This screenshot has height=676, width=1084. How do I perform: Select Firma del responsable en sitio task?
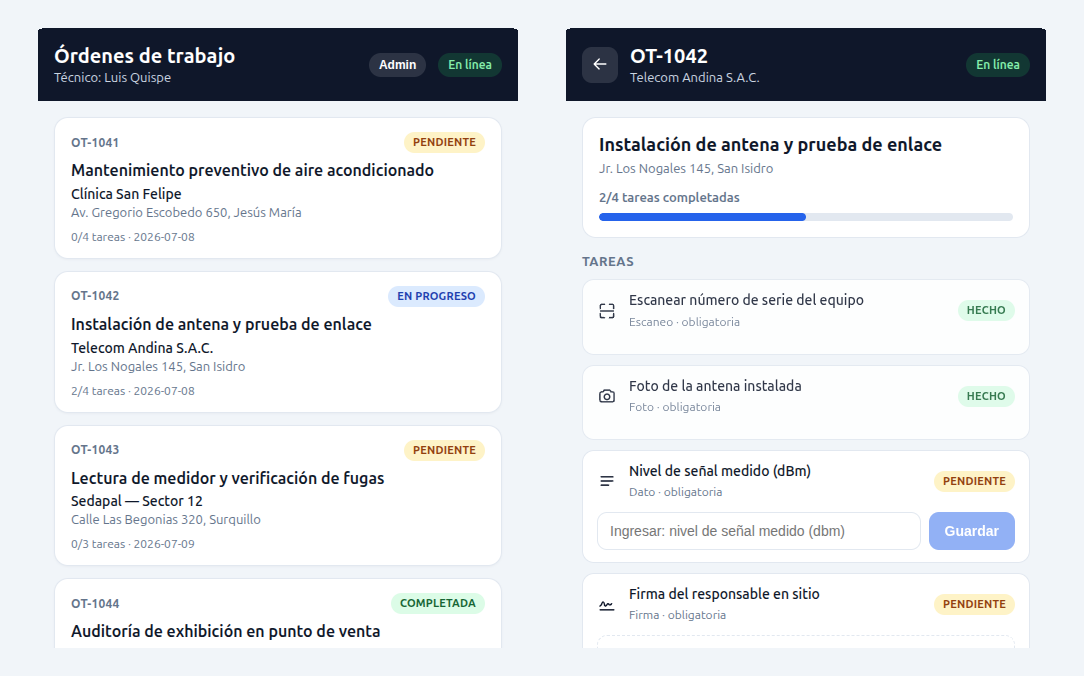click(x=805, y=611)
